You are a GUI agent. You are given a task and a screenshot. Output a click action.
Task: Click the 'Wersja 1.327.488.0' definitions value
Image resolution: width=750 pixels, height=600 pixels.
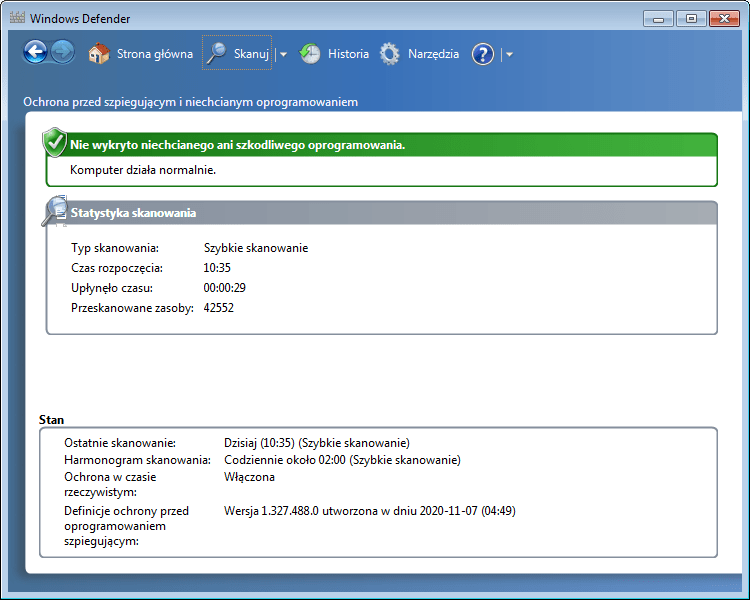[x=370, y=511]
